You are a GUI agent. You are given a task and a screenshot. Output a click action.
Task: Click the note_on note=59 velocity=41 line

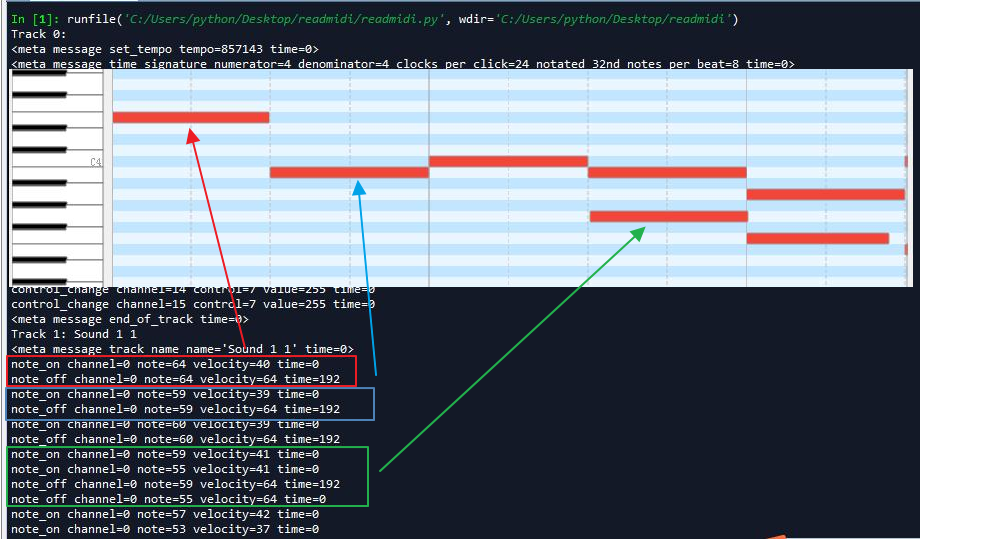[165, 454]
